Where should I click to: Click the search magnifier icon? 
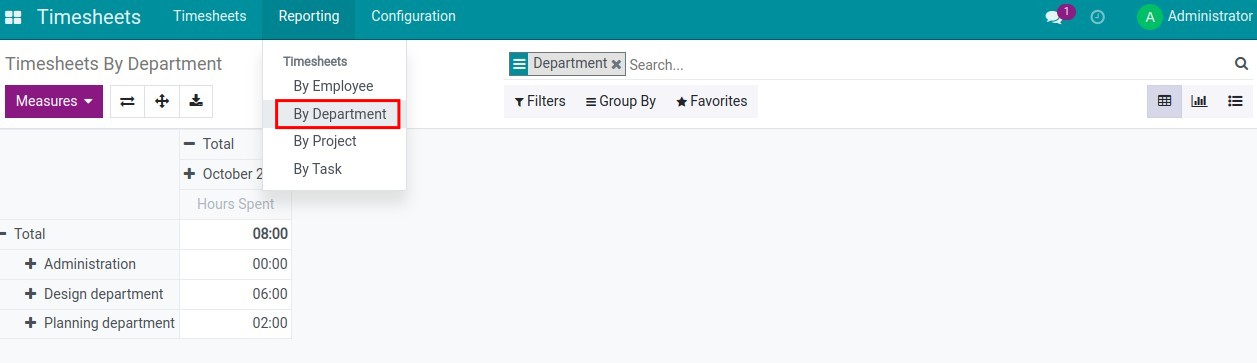pyautogui.click(x=1241, y=64)
